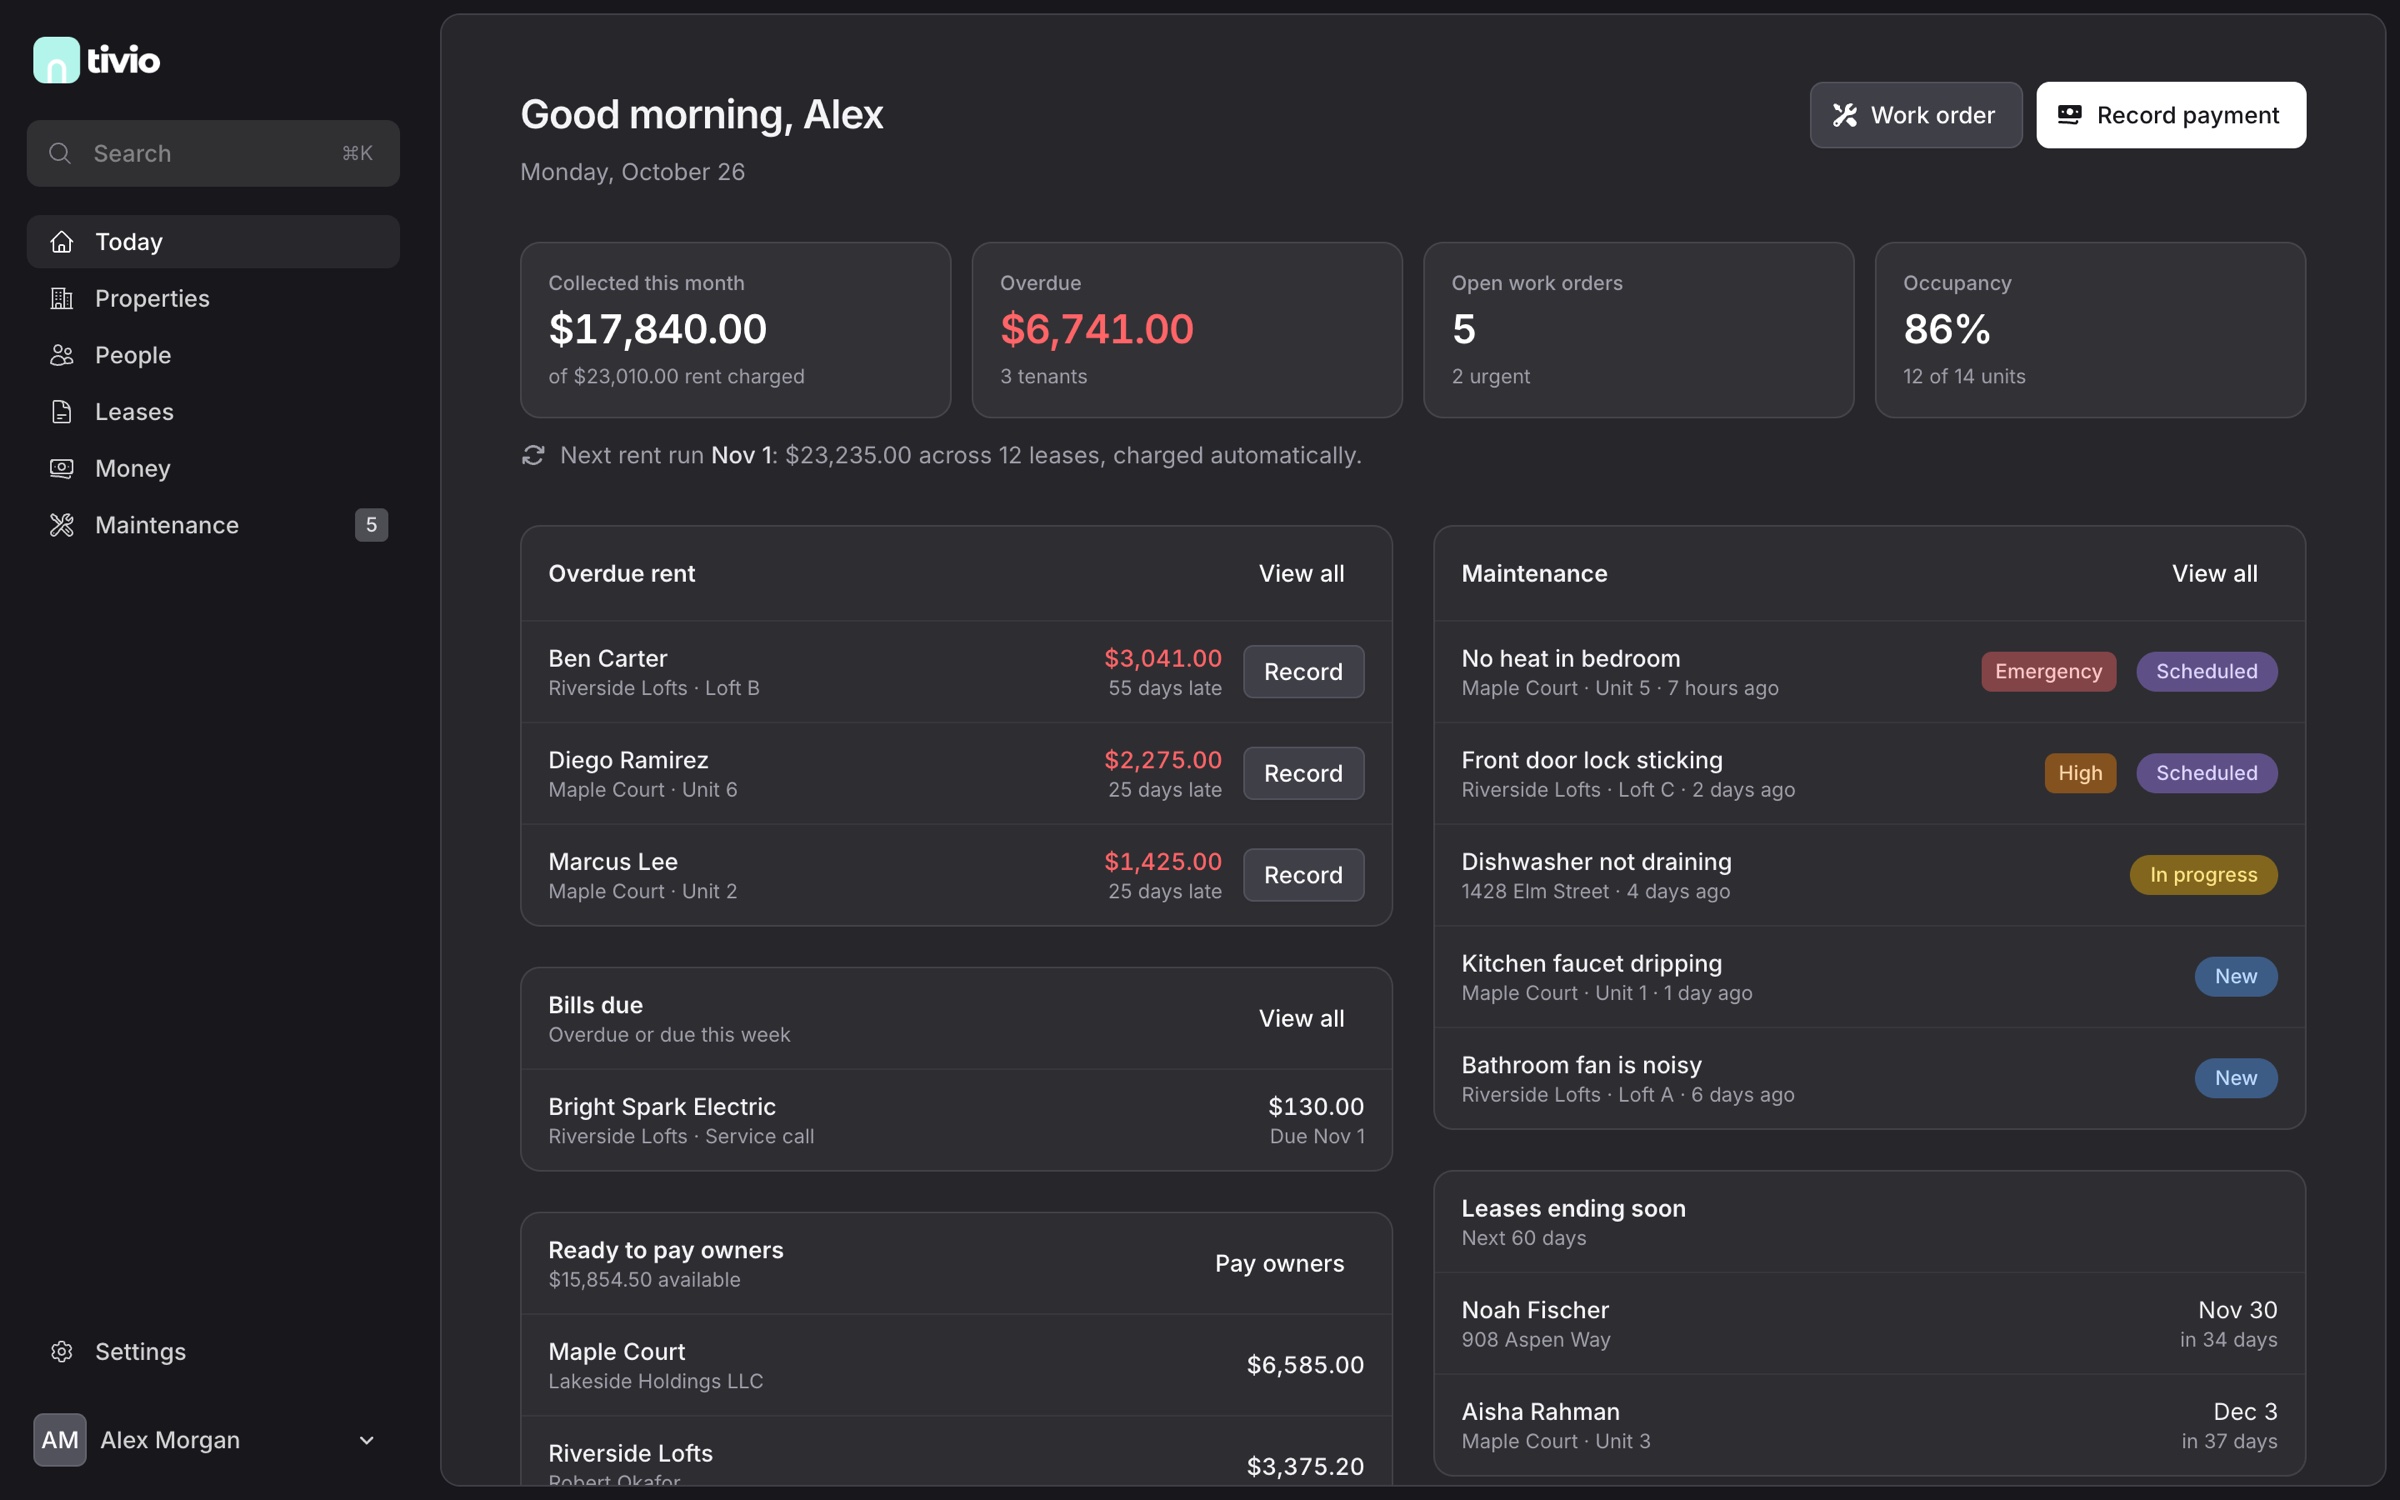Open the Occupancy 86% stat card
The height and width of the screenshot is (1500, 2400).
(2090, 330)
